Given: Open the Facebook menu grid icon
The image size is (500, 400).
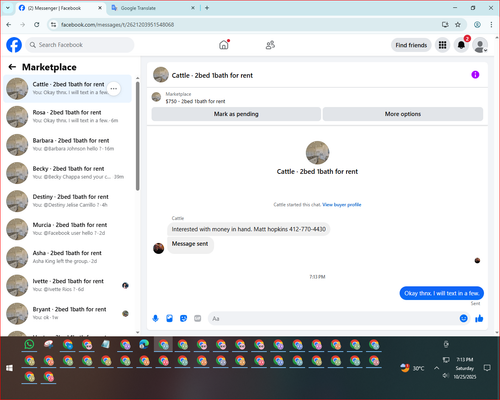Looking at the screenshot, I should 442,45.
